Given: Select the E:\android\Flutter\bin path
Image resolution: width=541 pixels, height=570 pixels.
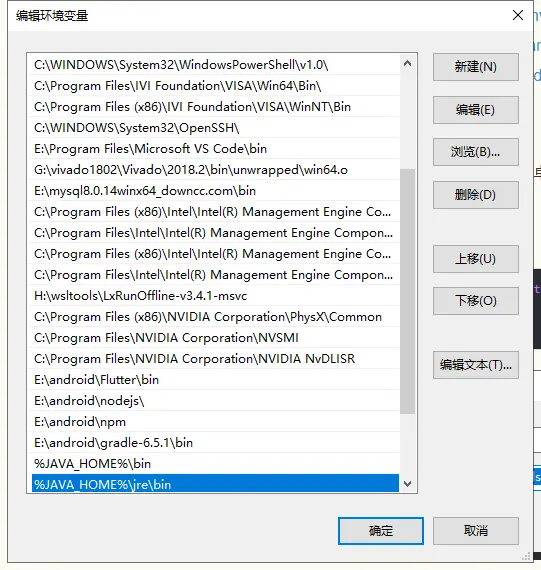Looking at the screenshot, I should click(214, 380).
